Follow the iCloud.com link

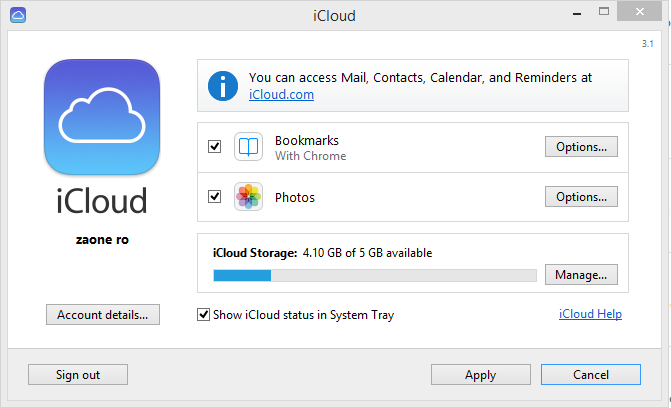pyautogui.click(x=281, y=95)
